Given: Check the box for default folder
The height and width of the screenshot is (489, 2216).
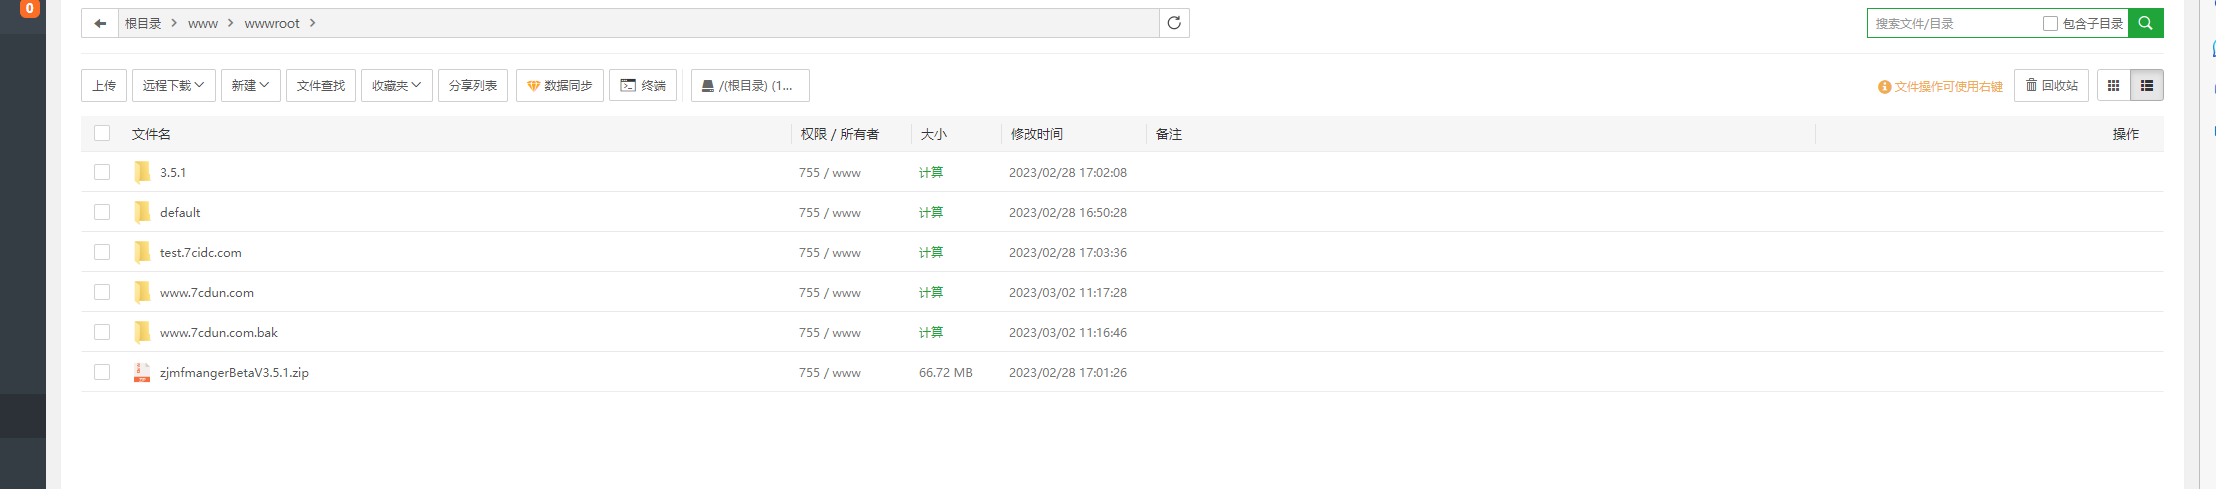Looking at the screenshot, I should point(102,212).
